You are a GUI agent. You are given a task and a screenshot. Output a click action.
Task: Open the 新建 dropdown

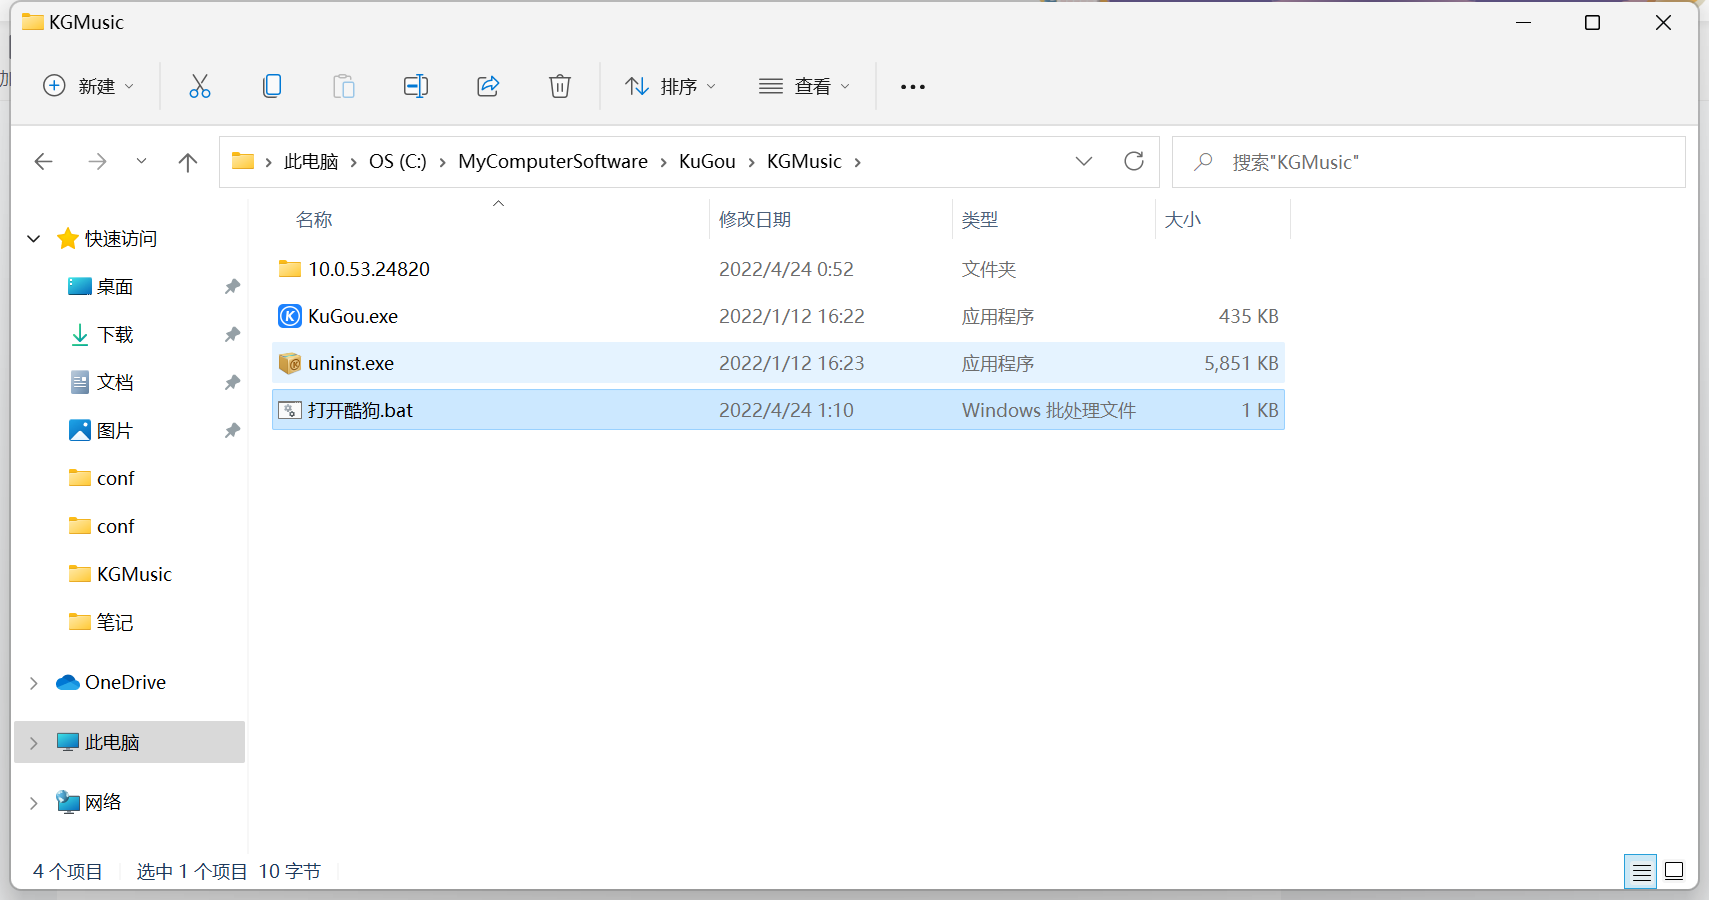(x=88, y=86)
